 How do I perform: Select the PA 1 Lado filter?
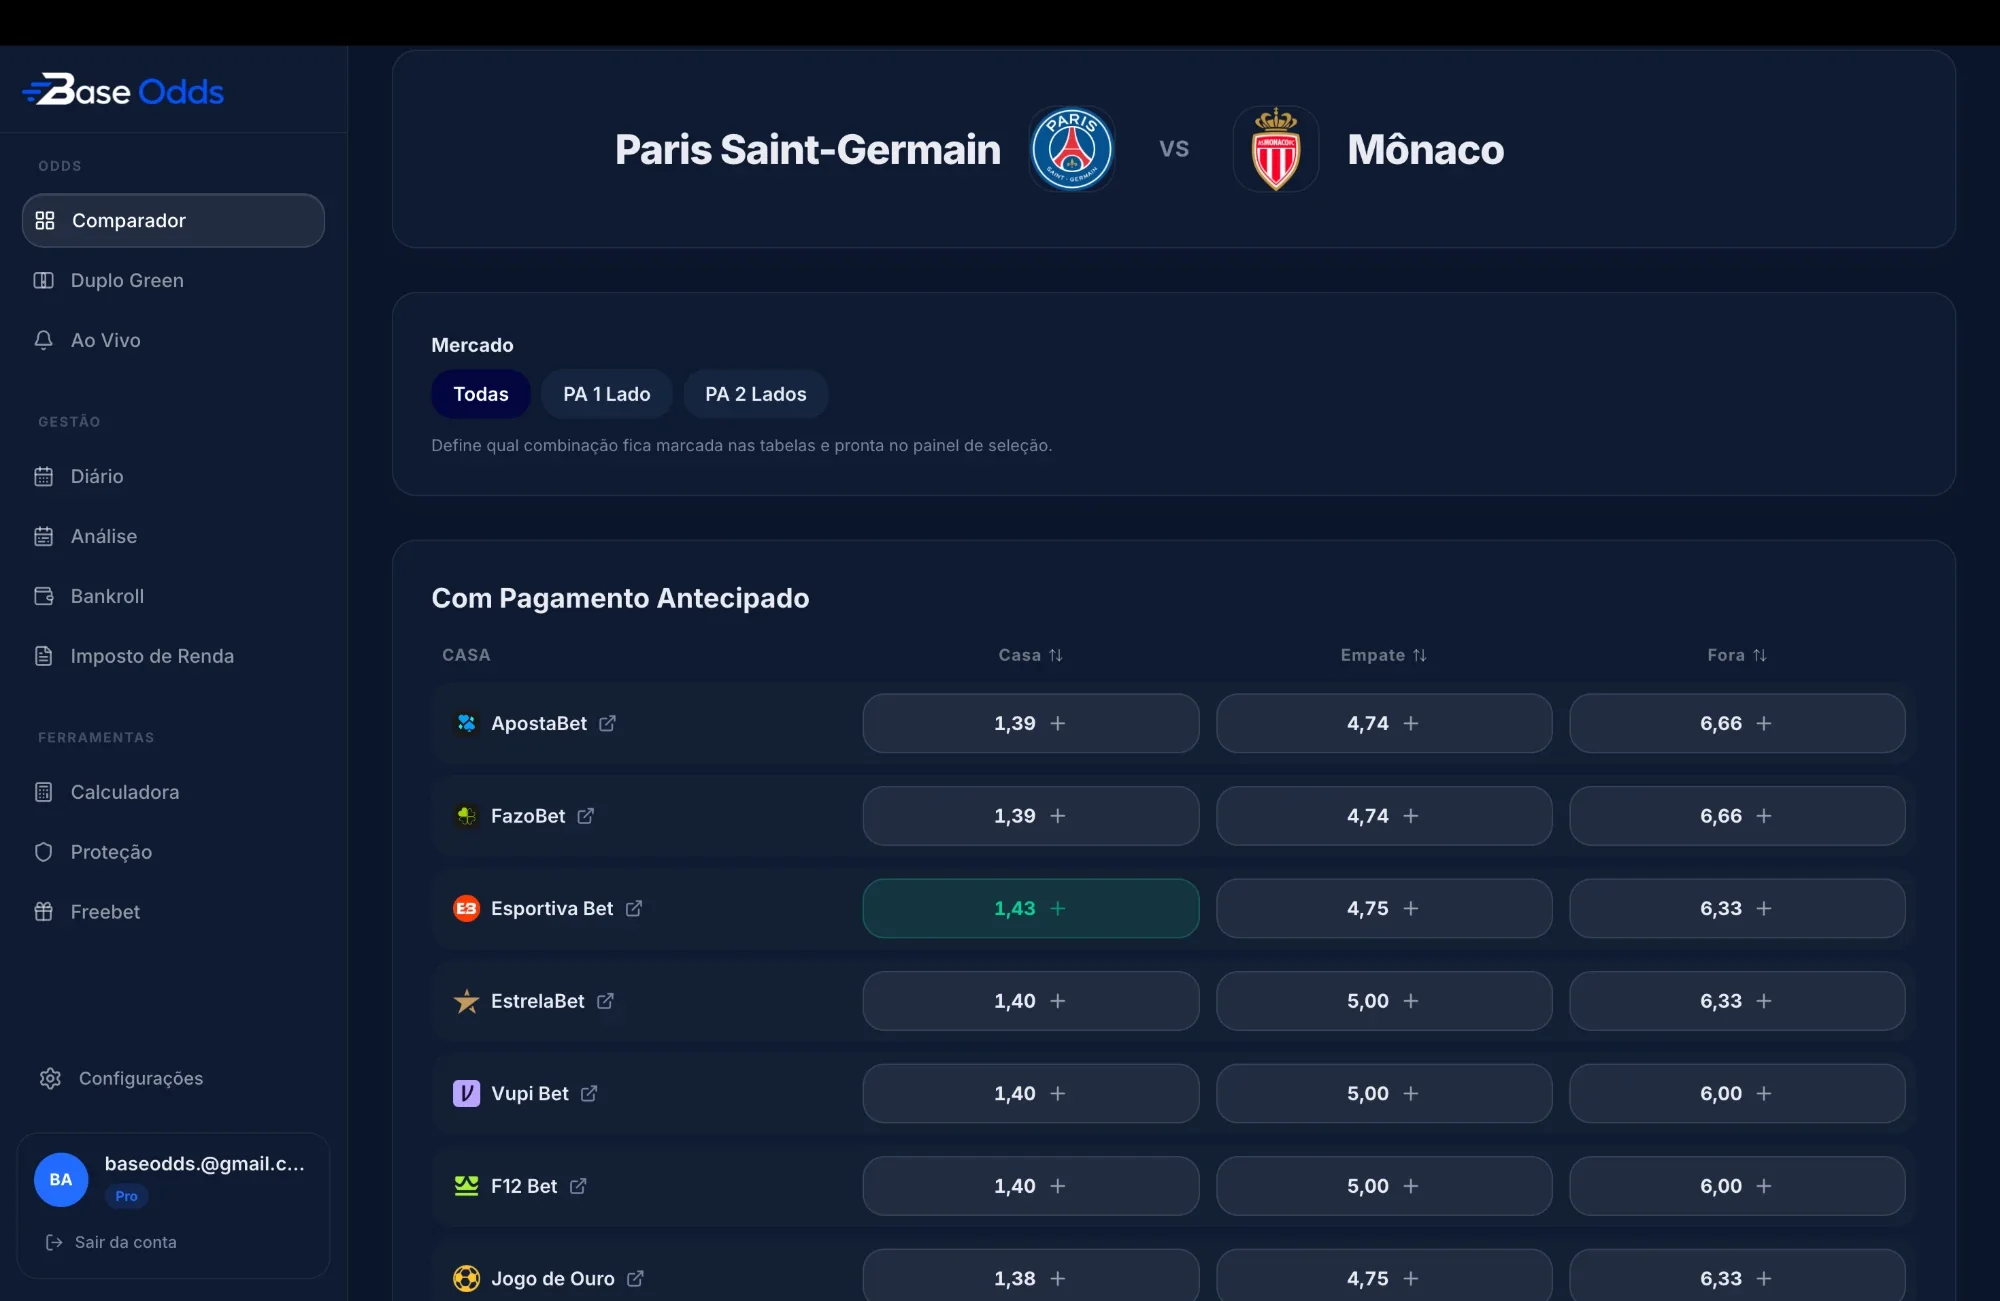click(x=607, y=394)
